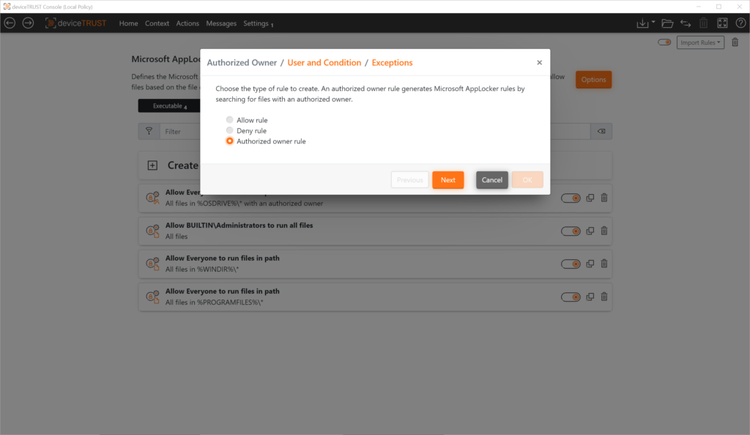Delete the %OSDRIVE% authorized owner rule
Screen dimensions: 750x435
pos(604,198)
